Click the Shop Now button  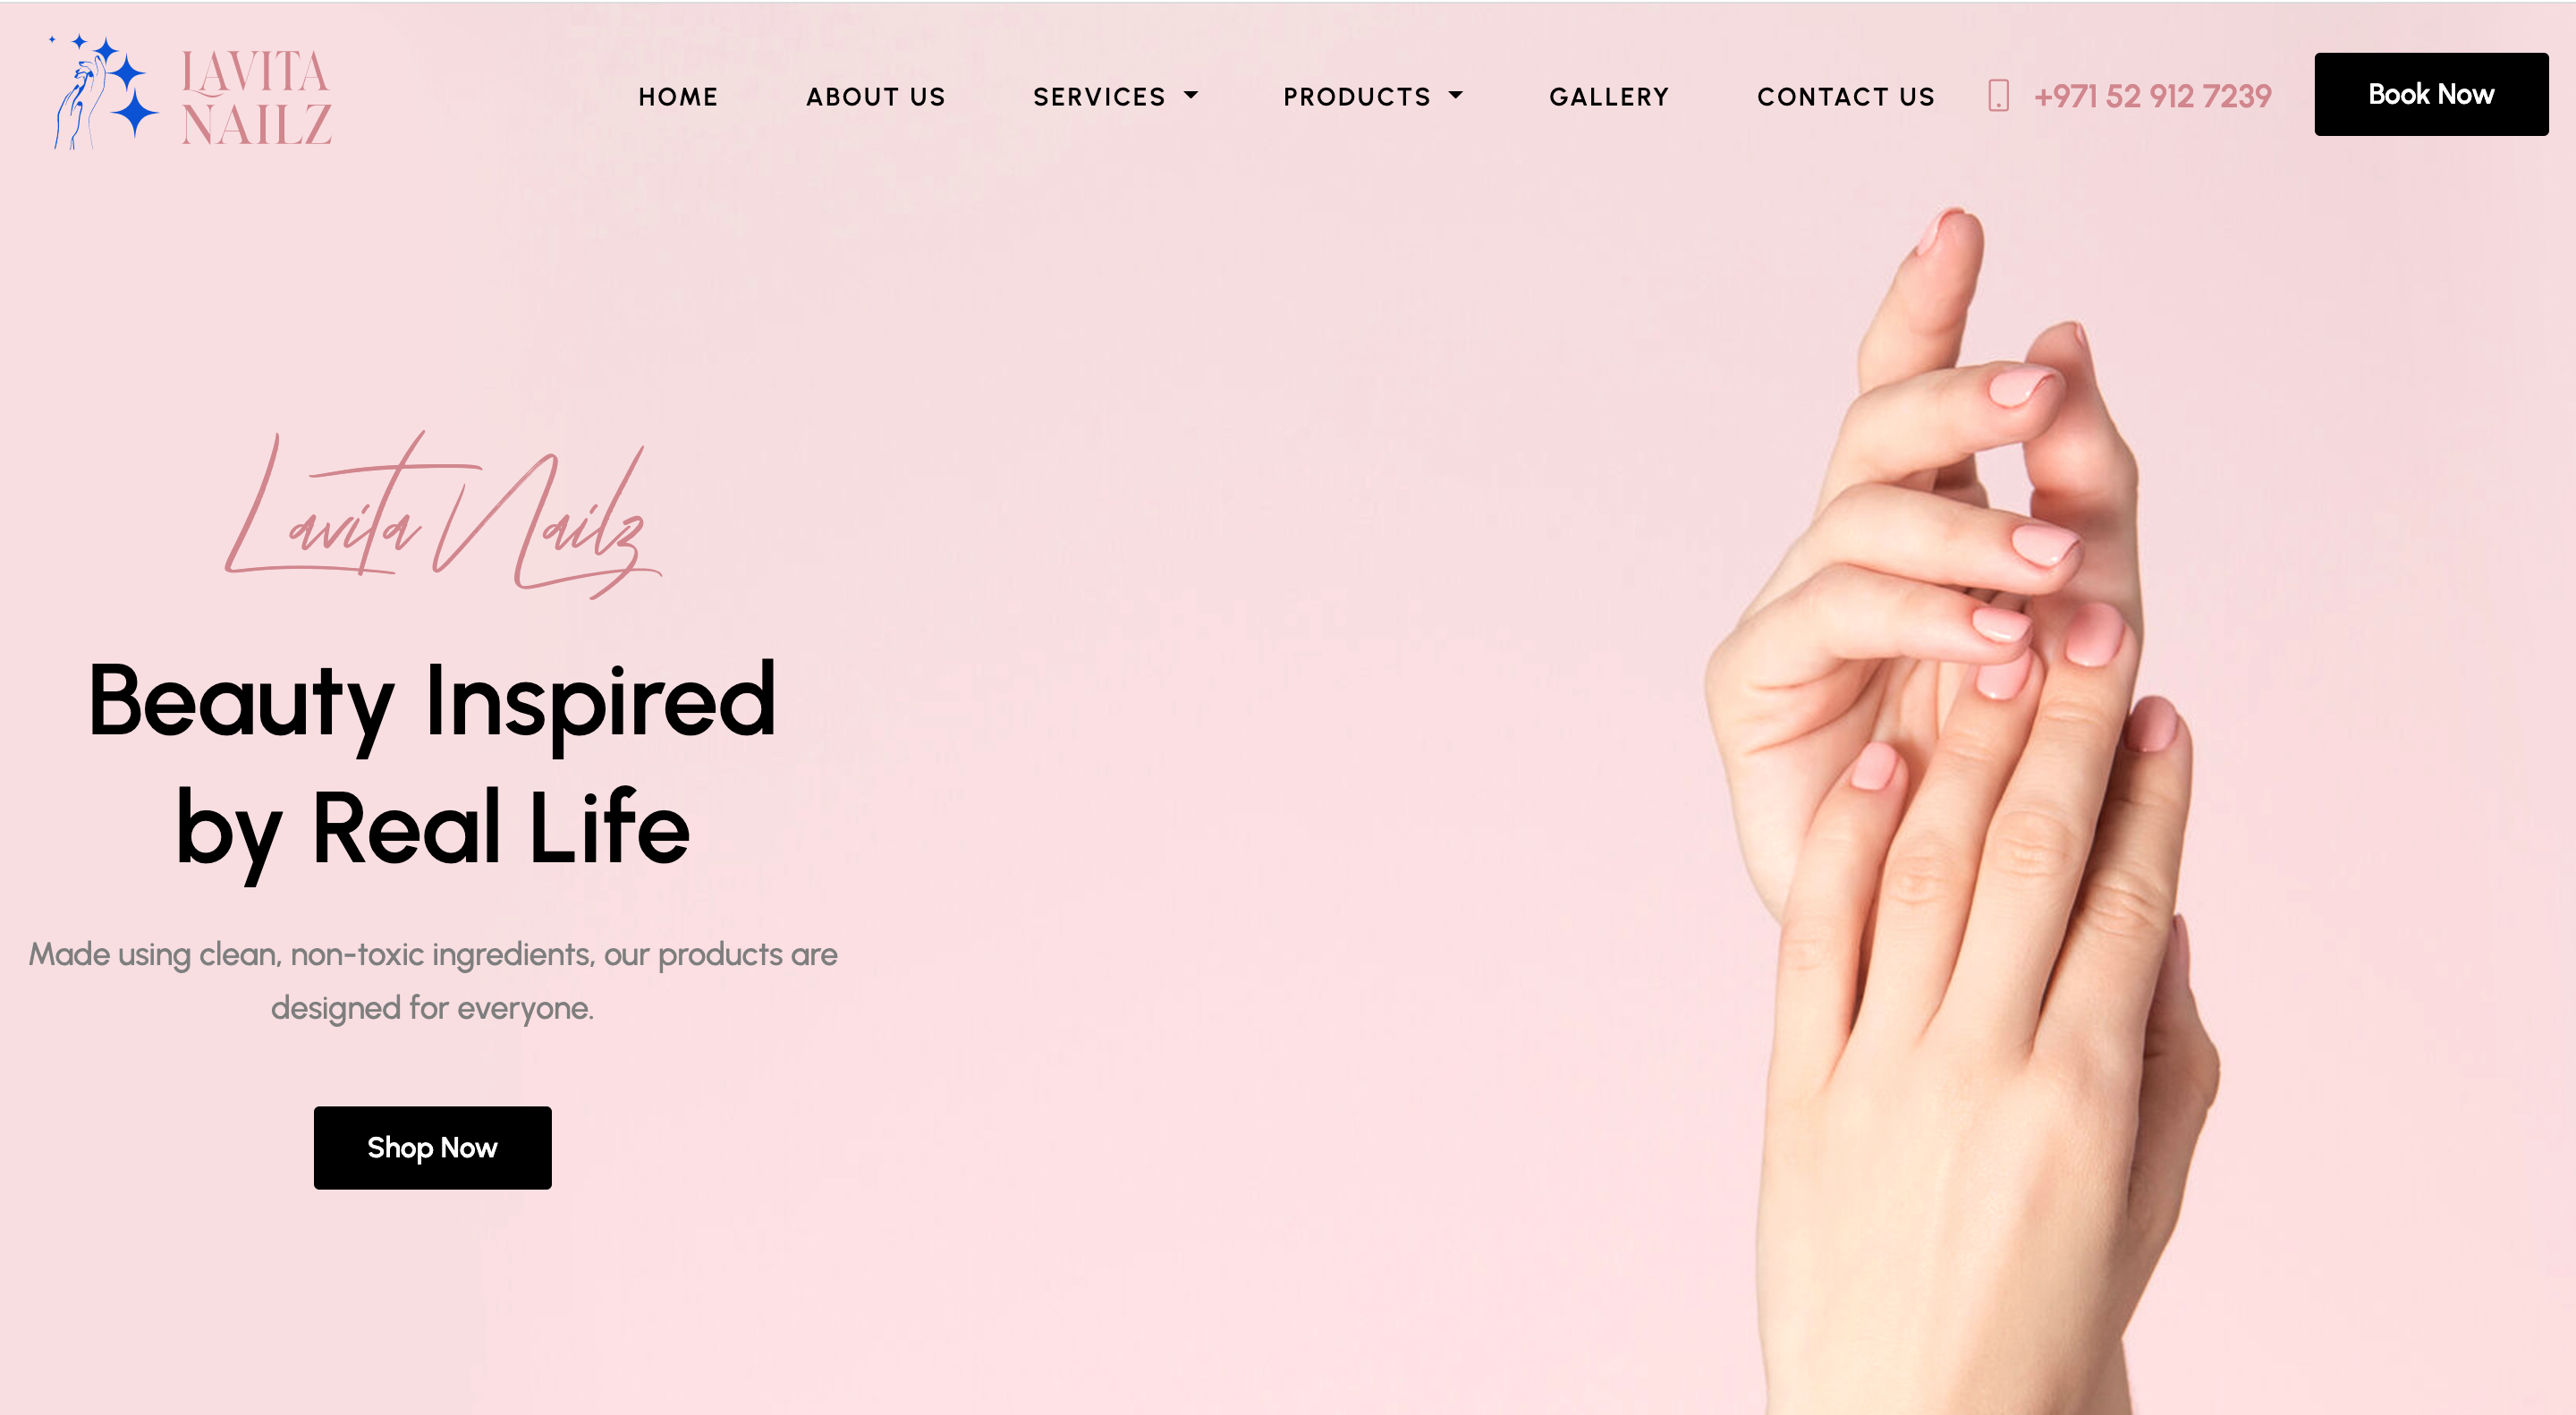click(432, 1147)
